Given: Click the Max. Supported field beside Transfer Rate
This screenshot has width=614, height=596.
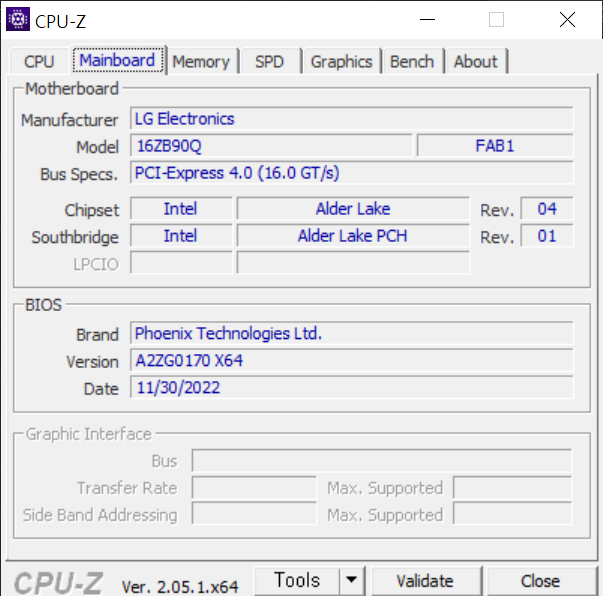Looking at the screenshot, I should click(x=513, y=488).
